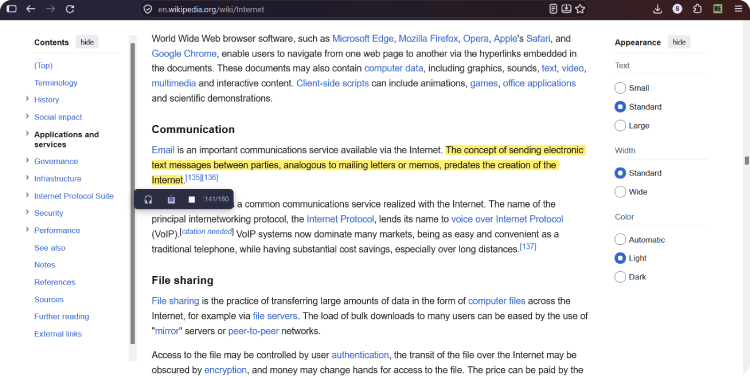Screen dimensions: 750x377
Task: Follow citation 135 reference
Action: (193, 177)
